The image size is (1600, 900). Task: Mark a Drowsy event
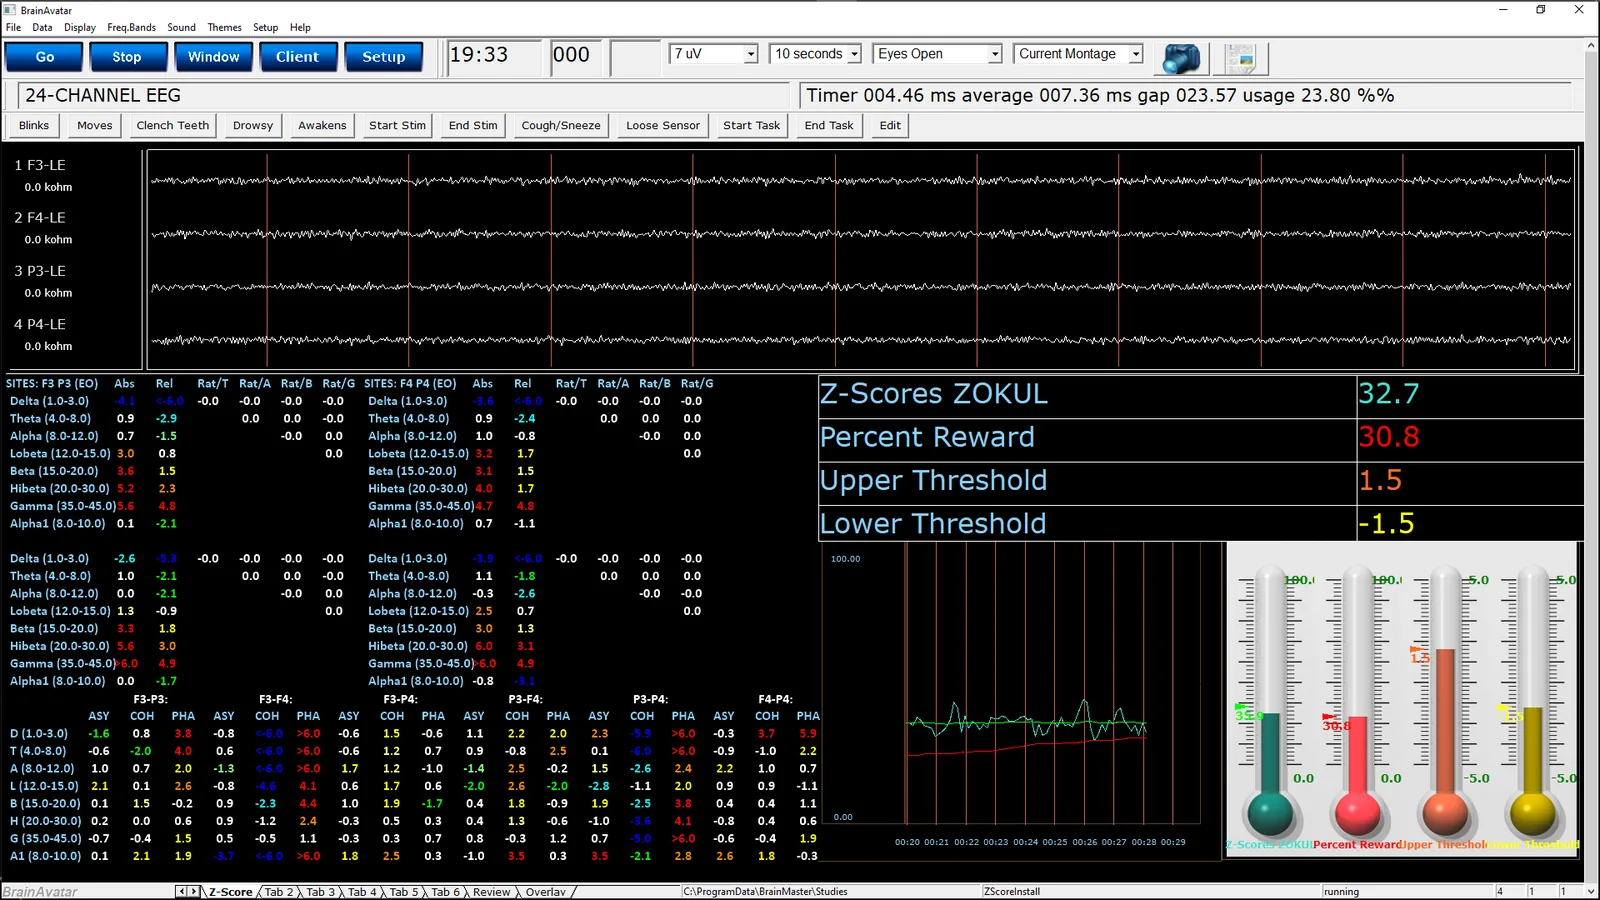[253, 125]
